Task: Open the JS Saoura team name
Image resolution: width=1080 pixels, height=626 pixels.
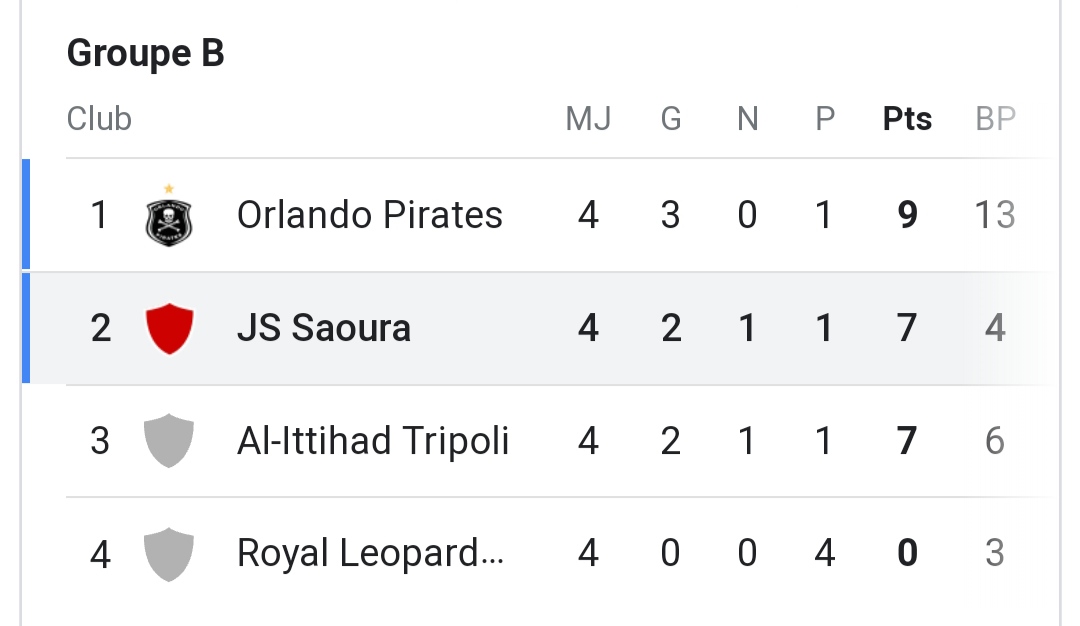Action: (x=323, y=328)
